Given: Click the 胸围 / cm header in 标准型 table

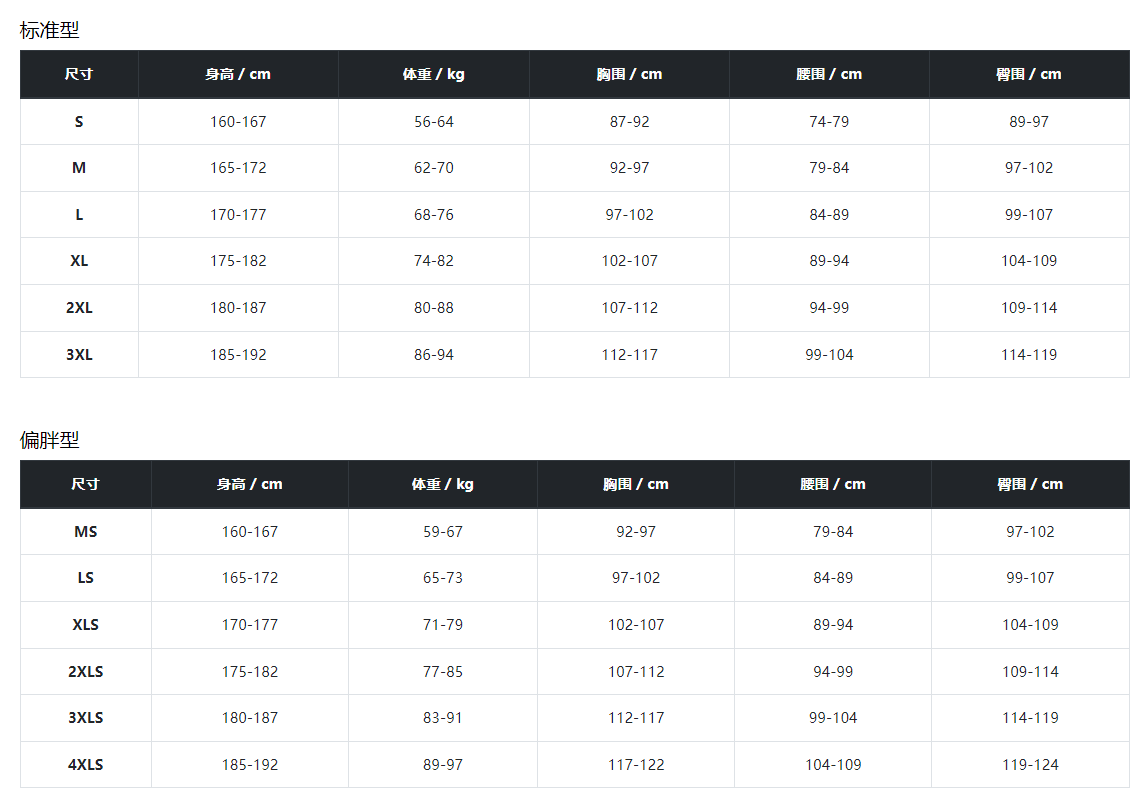Looking at the screenshot, I should coord(629,74).
